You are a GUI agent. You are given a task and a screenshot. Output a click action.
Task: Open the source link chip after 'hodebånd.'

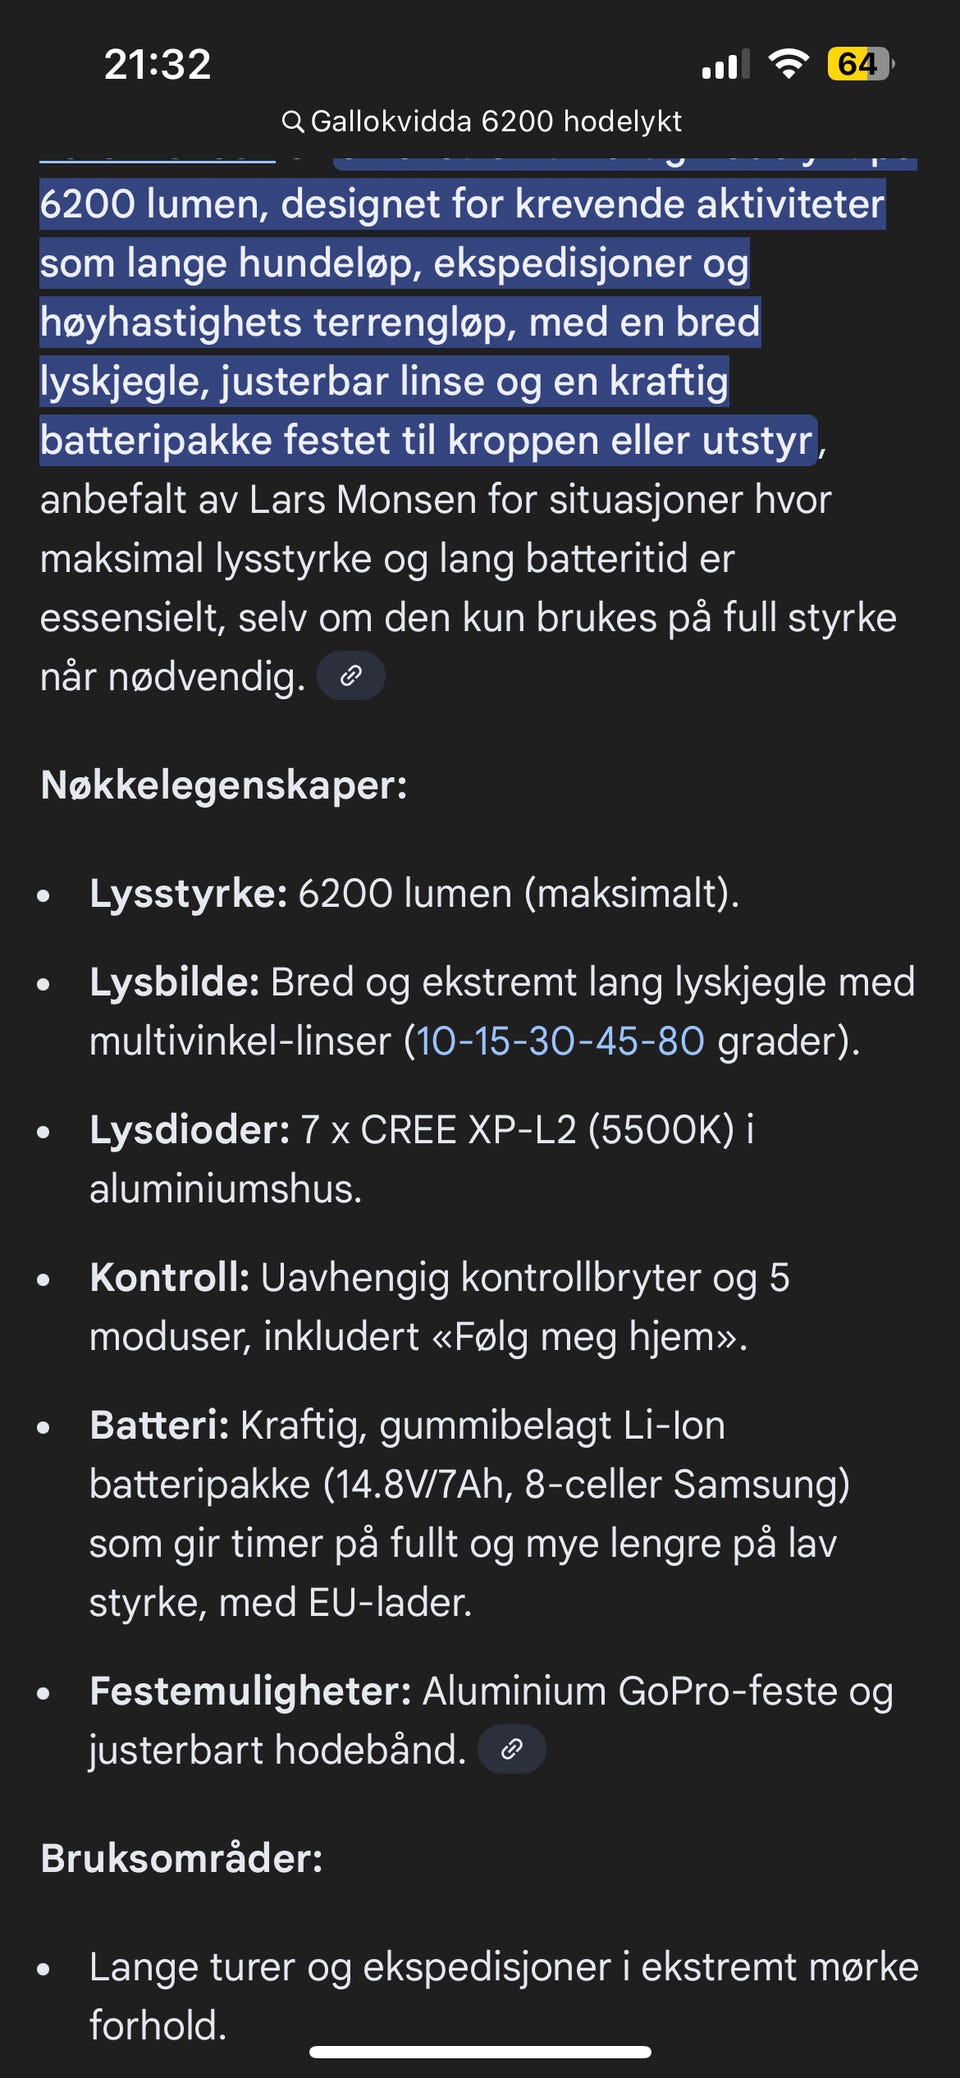pos(512,1749)
